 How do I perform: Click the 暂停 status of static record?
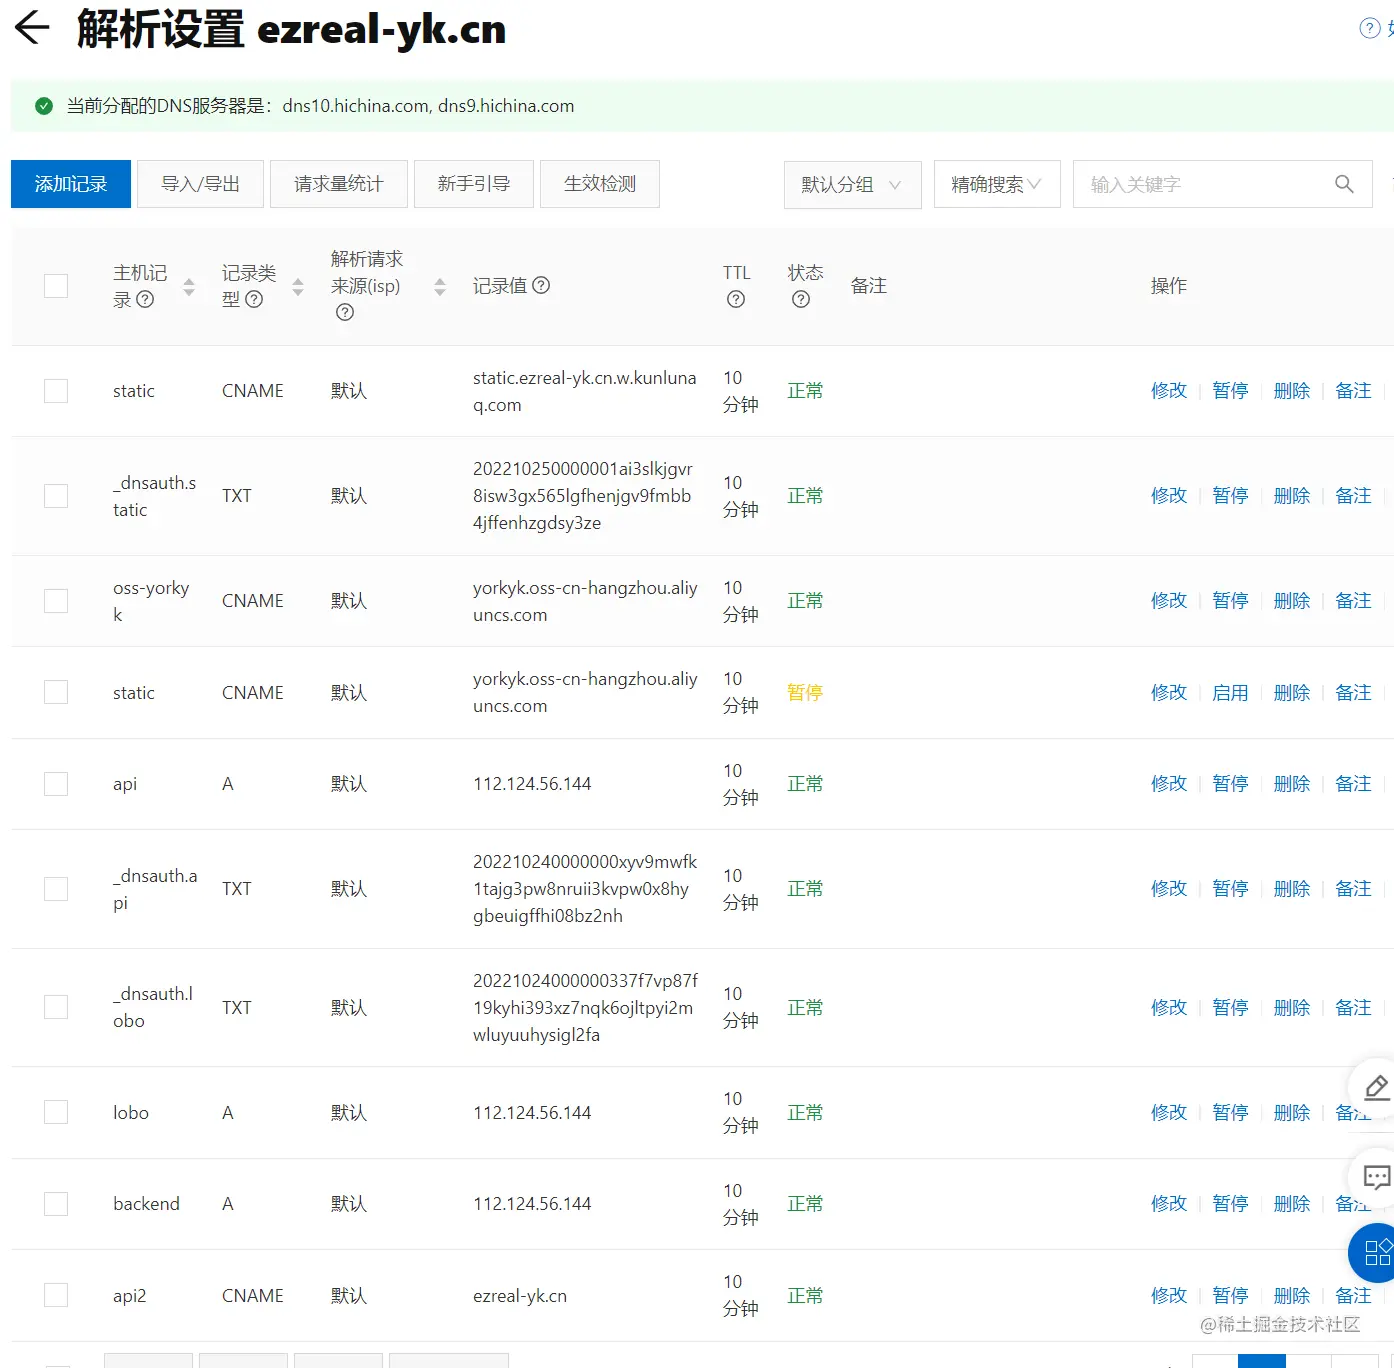[805, 693]
